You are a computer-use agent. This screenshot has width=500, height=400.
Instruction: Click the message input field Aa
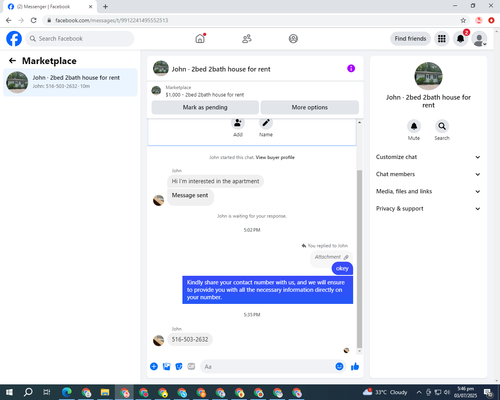[267, 367]
